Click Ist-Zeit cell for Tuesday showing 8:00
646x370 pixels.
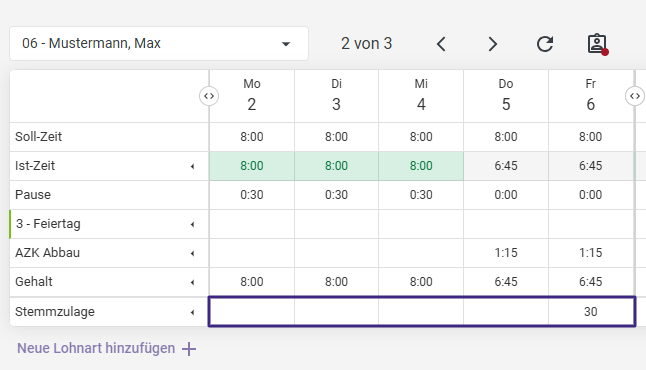(336, 166)
